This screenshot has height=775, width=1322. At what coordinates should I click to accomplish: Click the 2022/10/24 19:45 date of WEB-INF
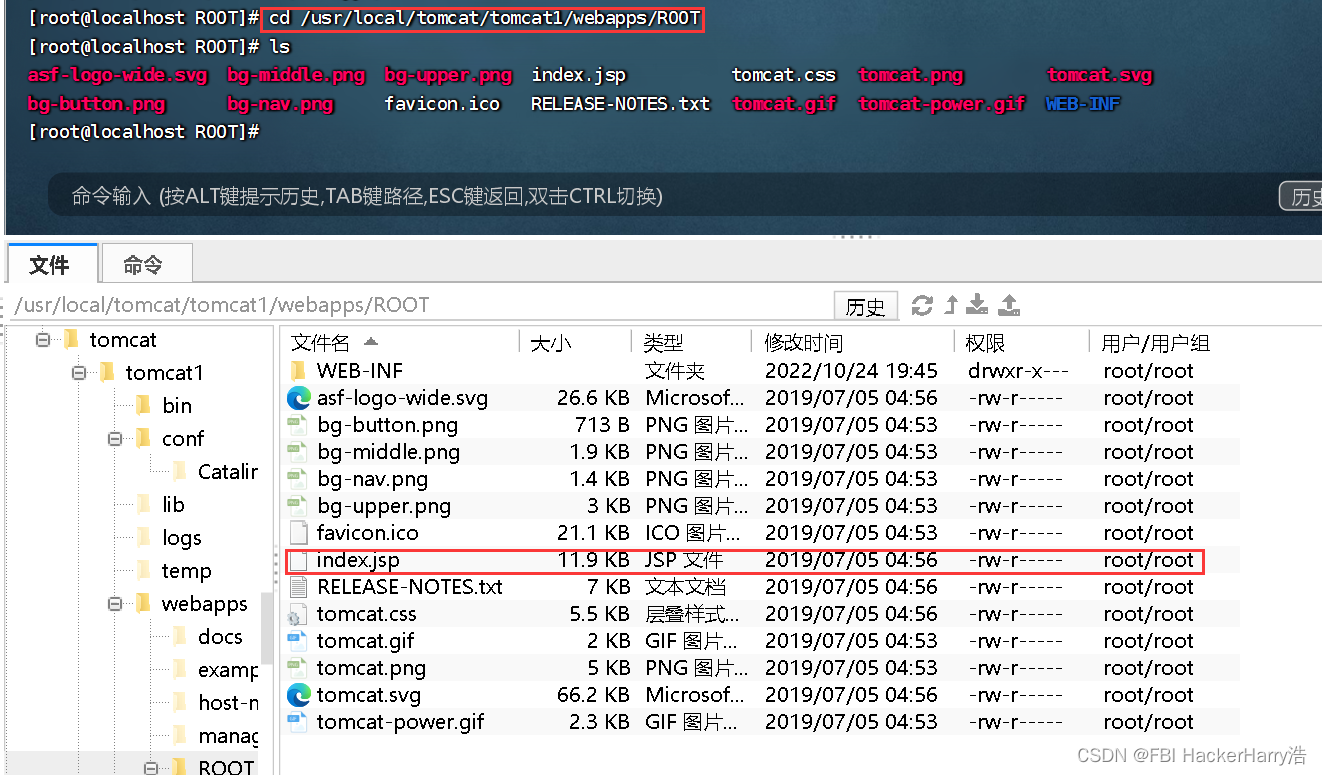[x=851, y=371]
